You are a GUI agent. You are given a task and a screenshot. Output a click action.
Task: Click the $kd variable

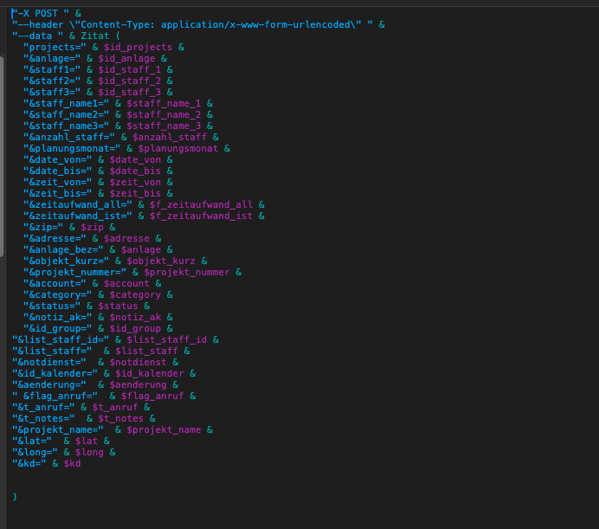pyautogui.click(x=72, y=464)
